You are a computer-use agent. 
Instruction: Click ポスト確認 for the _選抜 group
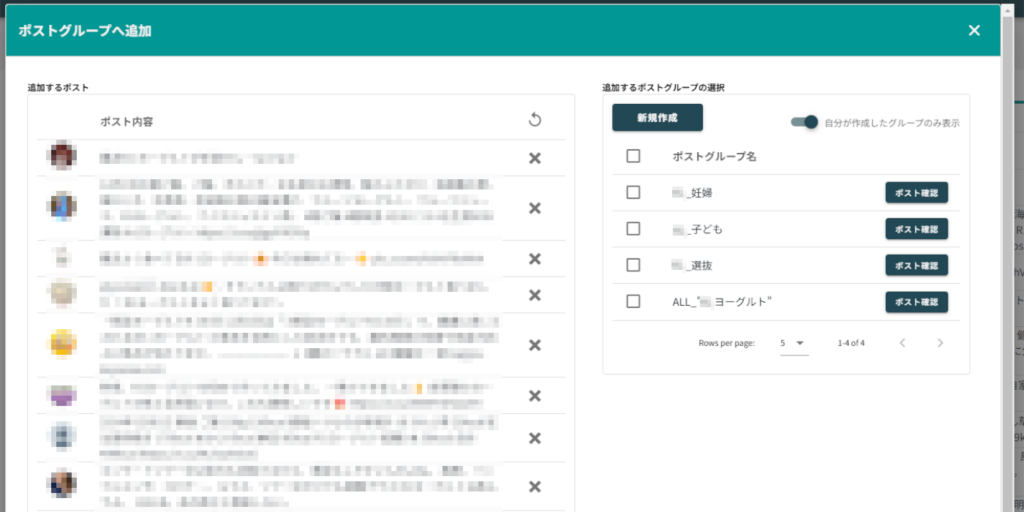click(x=917, y=265)
